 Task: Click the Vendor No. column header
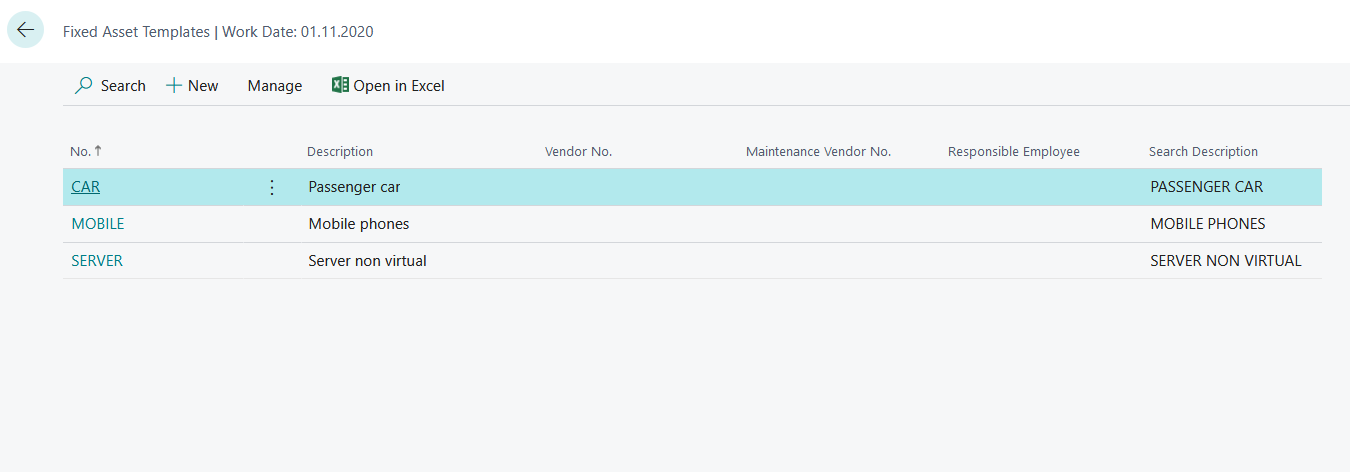[x=578, y=152]
